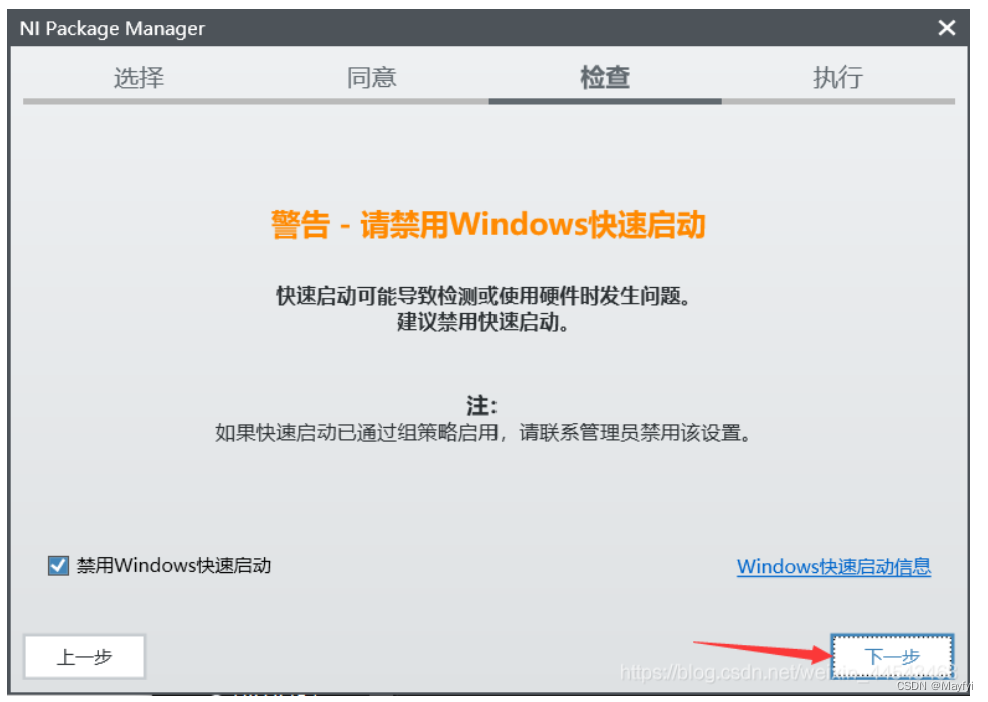Switch to the 选择 step tab
The image size is (988, 702).
[x=139, y=78]
